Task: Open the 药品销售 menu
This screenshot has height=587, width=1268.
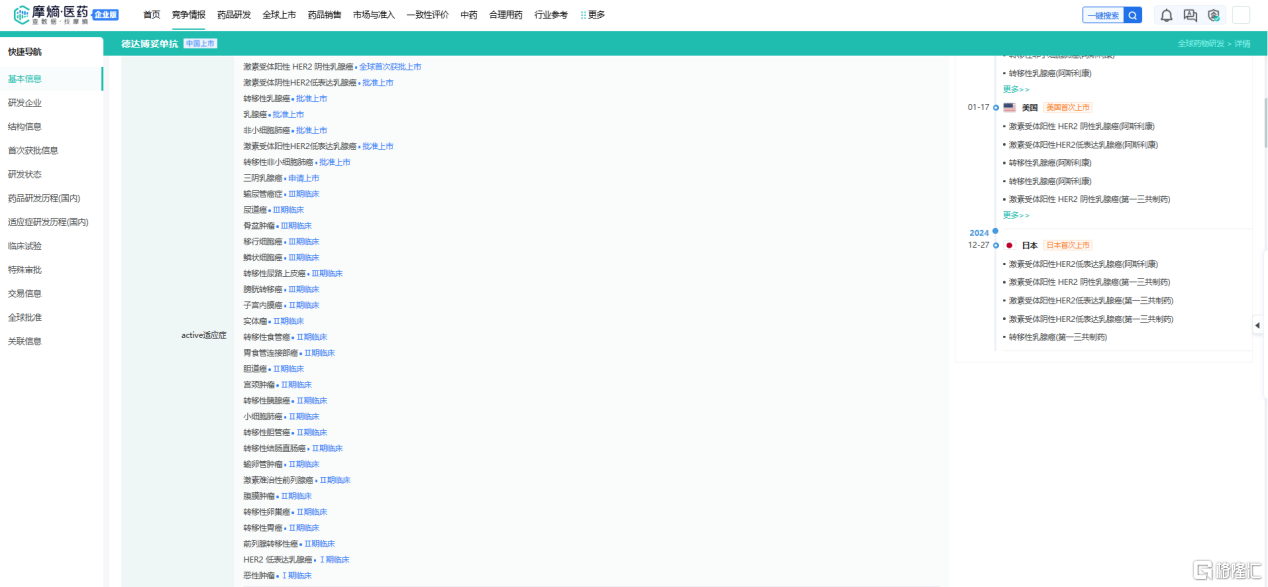Action: point(324,15)
